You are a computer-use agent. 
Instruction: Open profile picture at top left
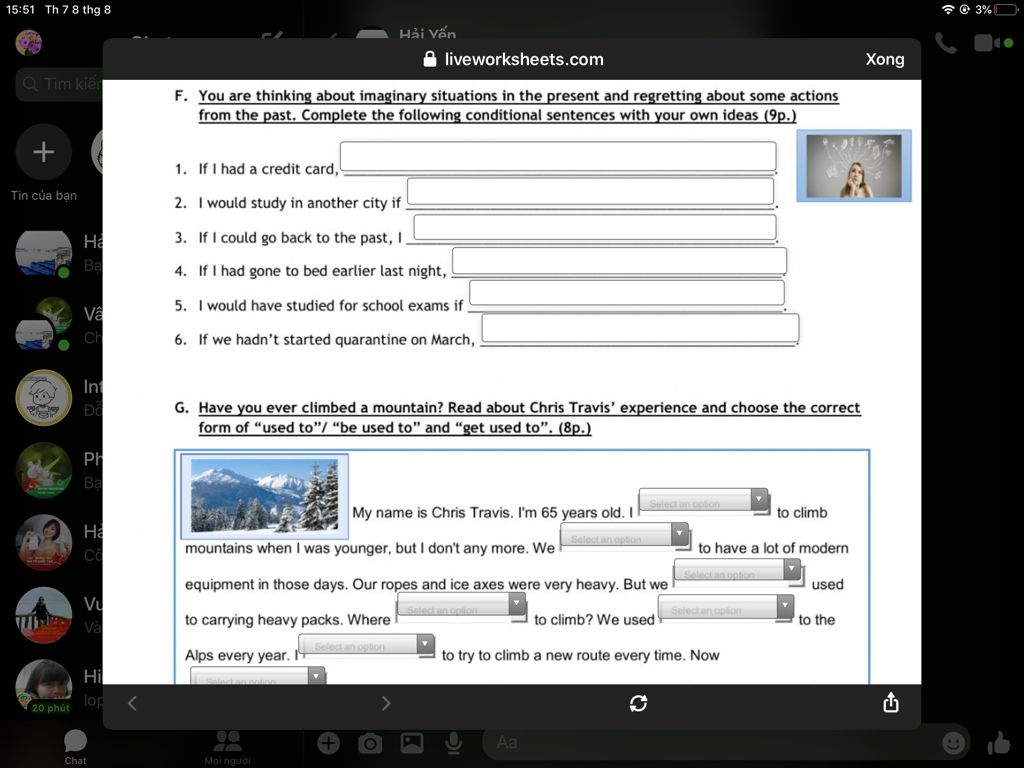pos(29,43)
